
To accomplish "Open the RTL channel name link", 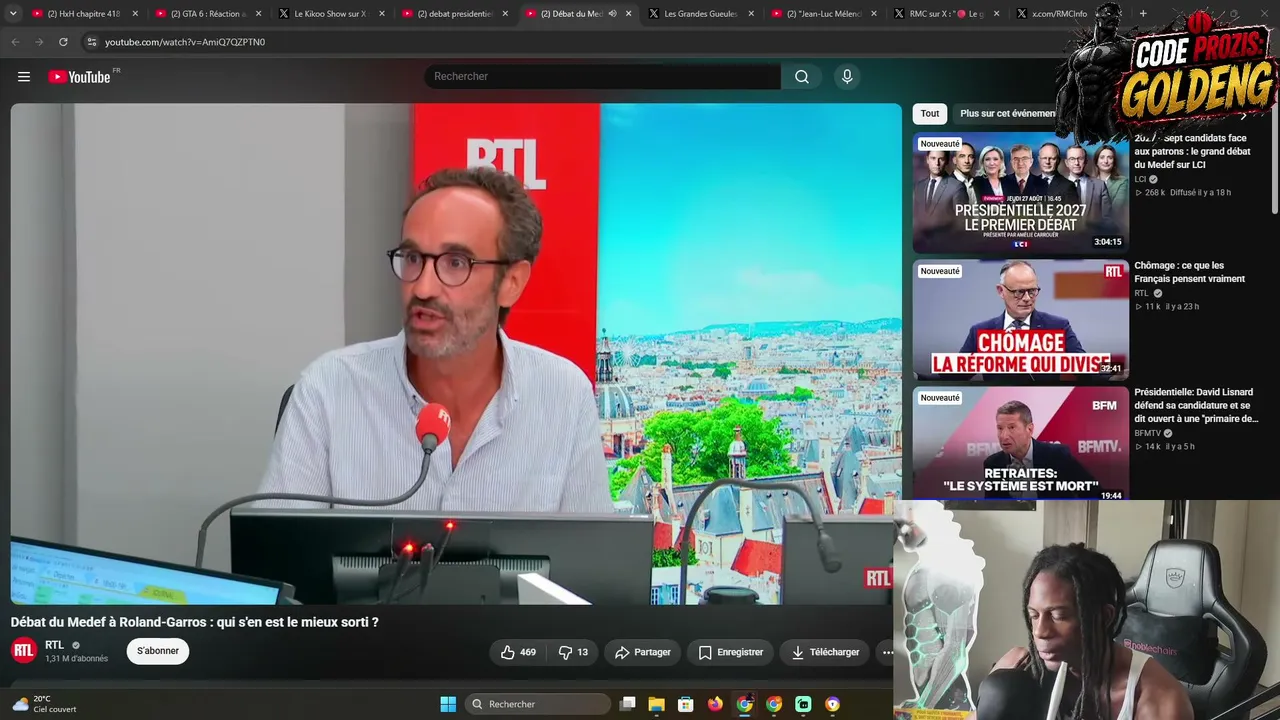I will pos(54,645).
